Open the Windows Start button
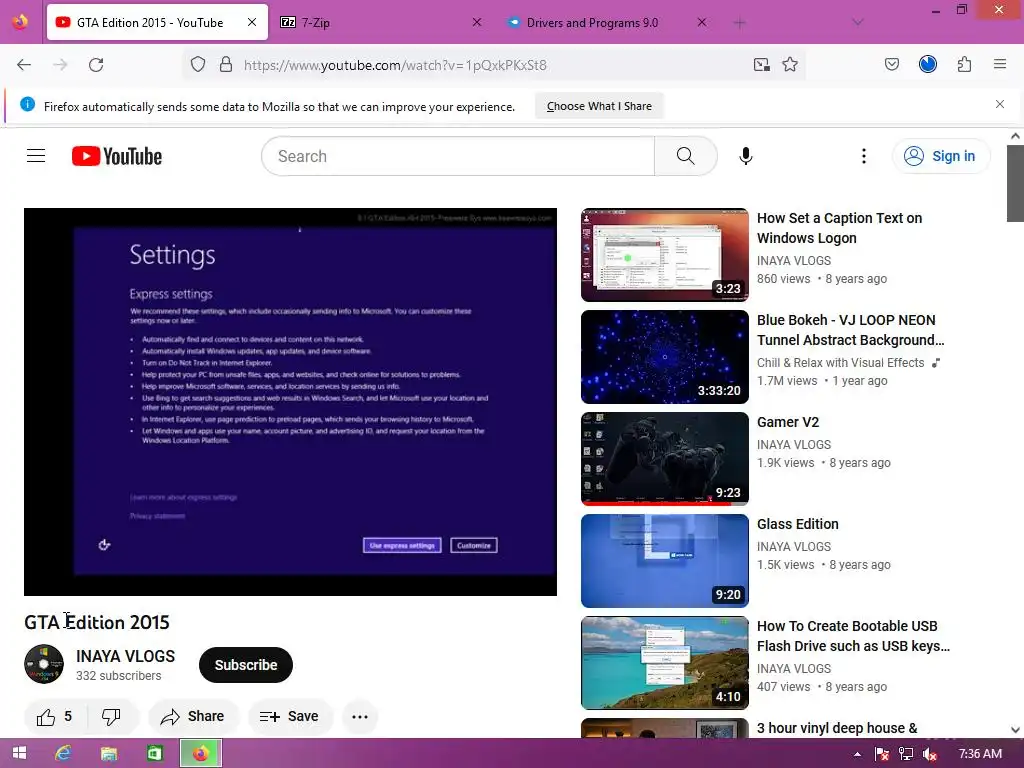This screenshot has height=768, width=1024. (20, 754)
